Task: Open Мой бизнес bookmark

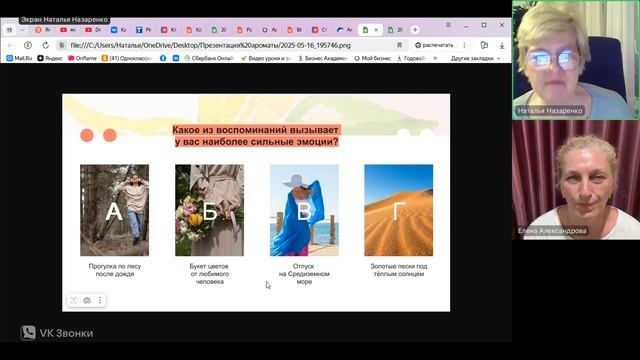Action: coord(372,58)
